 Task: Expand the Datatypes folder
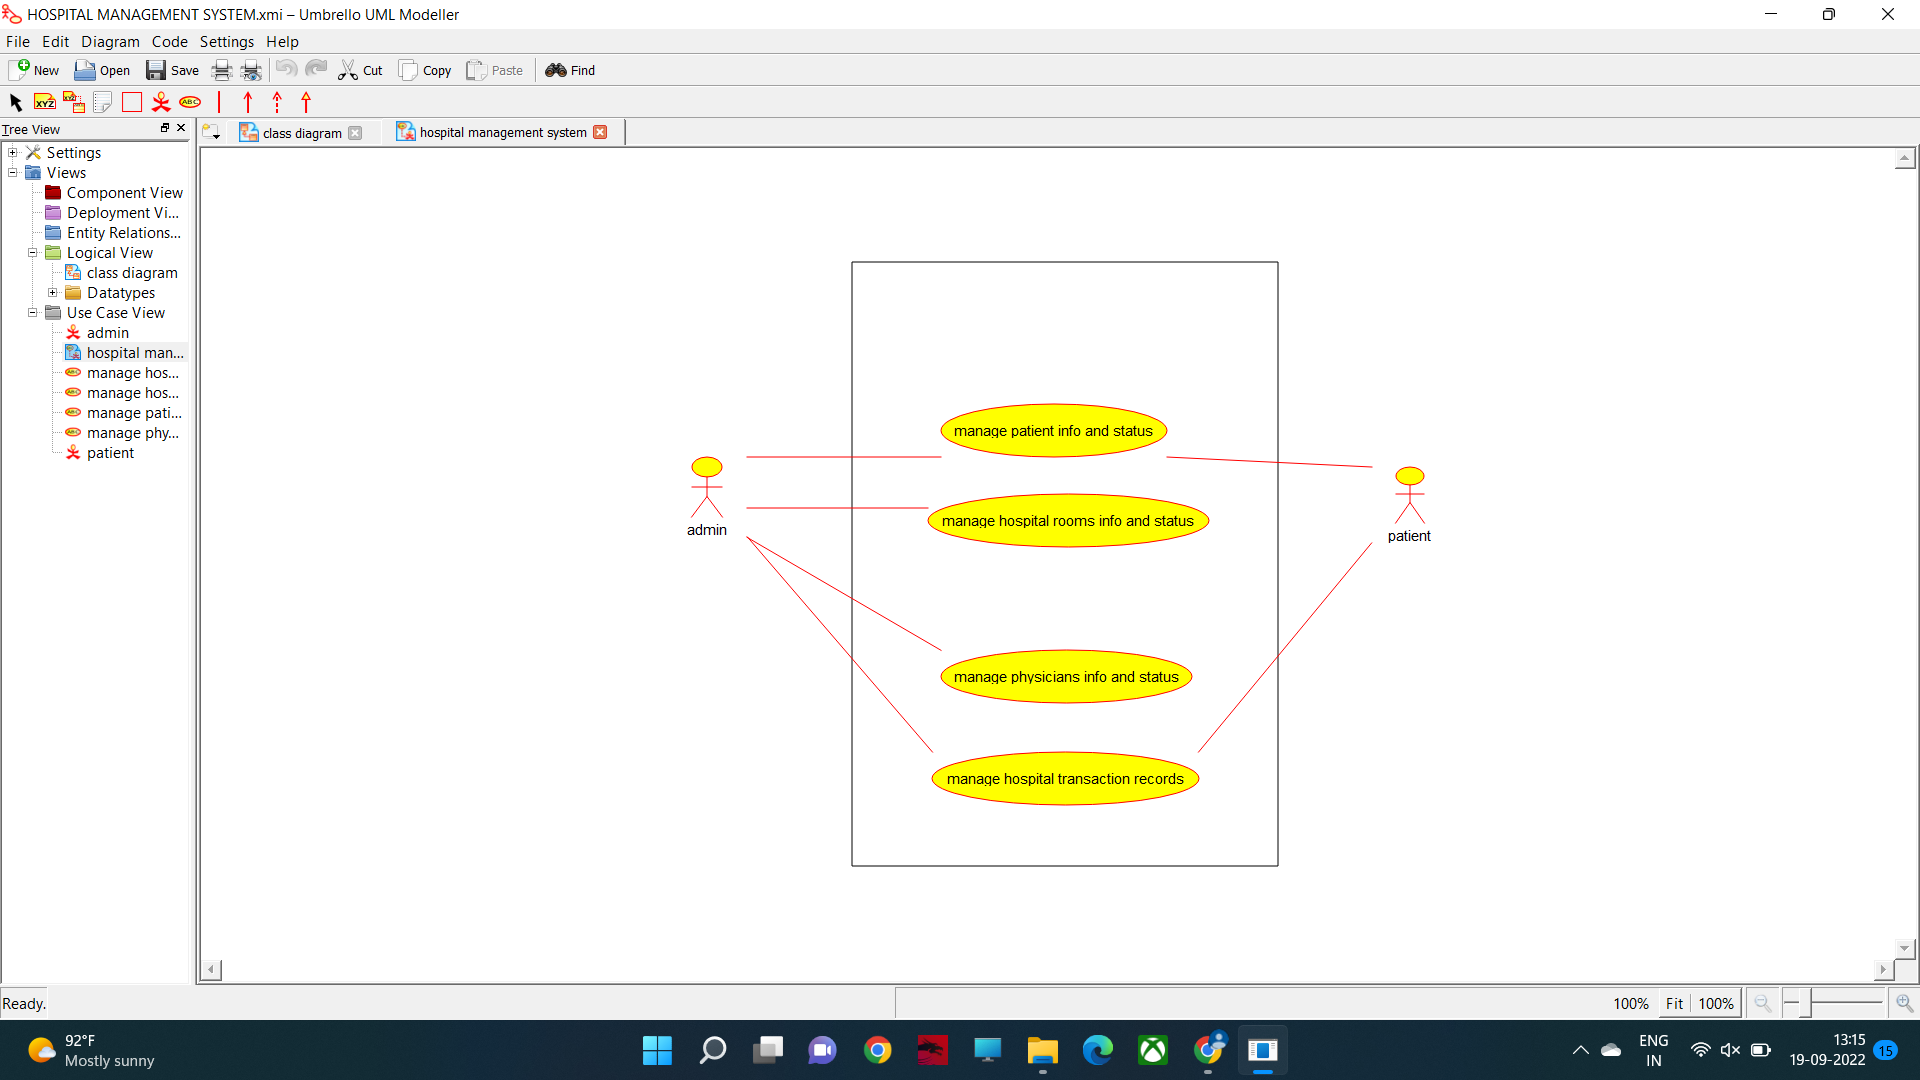[52, 293]
